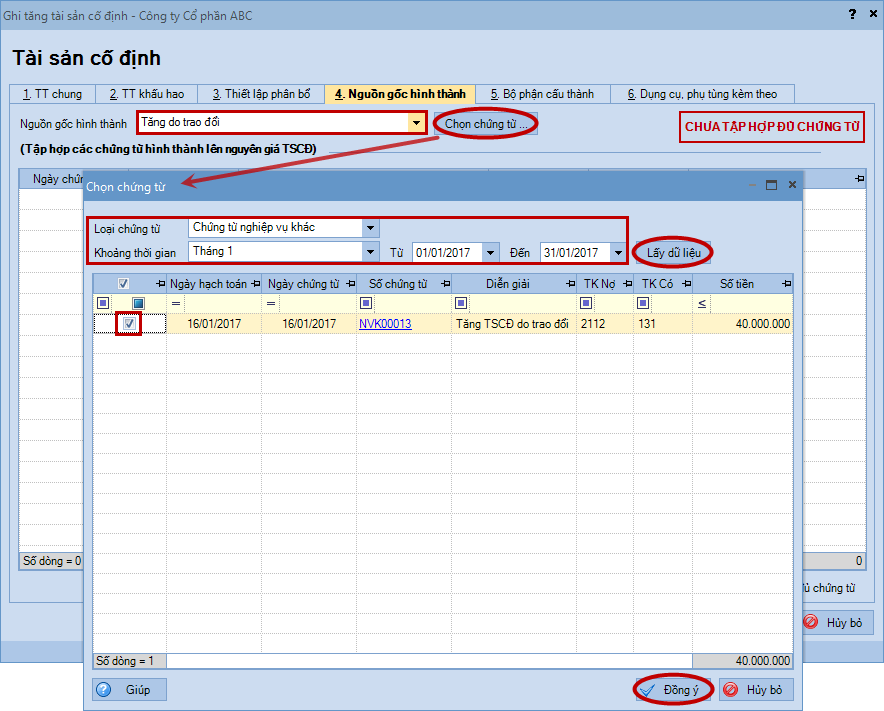Open the Nguồn gốc hình thành dropdown
The image size is (884, 711).
coord(417,123)
